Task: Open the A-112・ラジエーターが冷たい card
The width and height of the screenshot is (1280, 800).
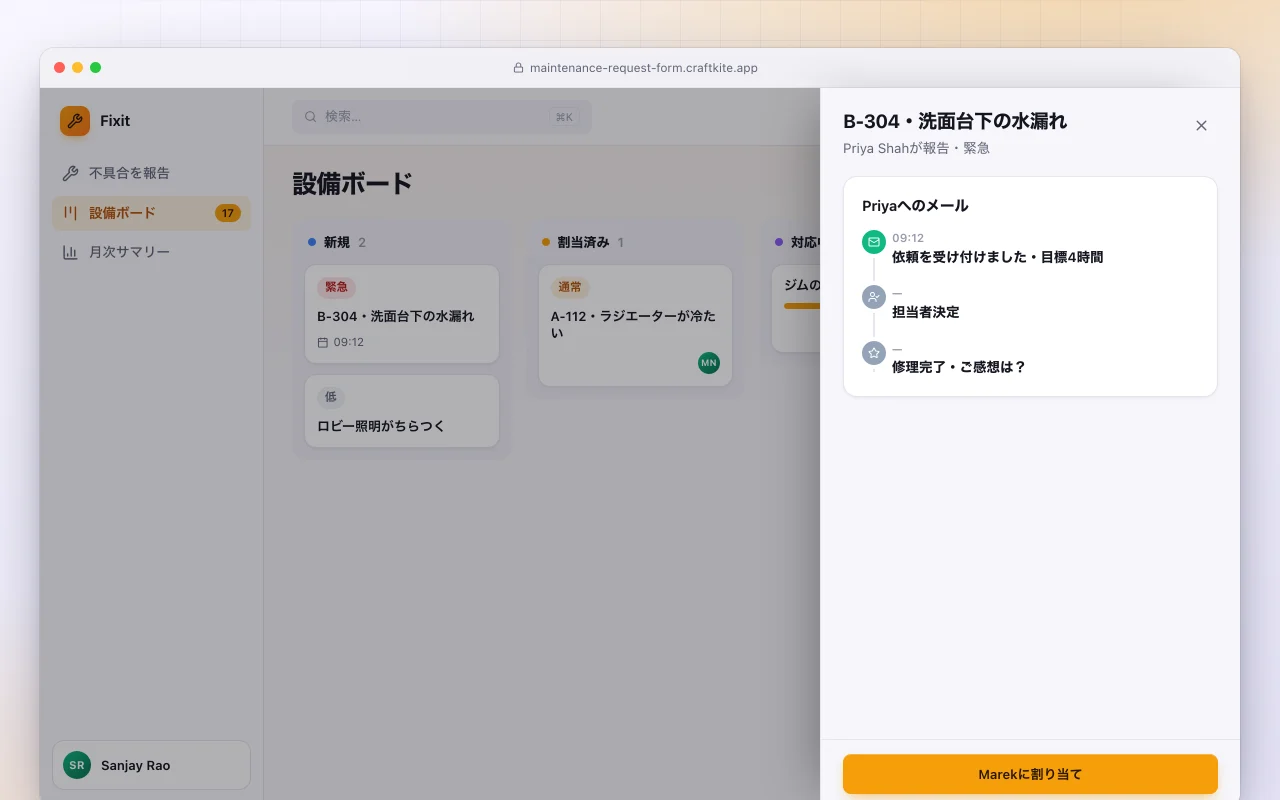Action: pyautogui.click(x=635, y=326)
